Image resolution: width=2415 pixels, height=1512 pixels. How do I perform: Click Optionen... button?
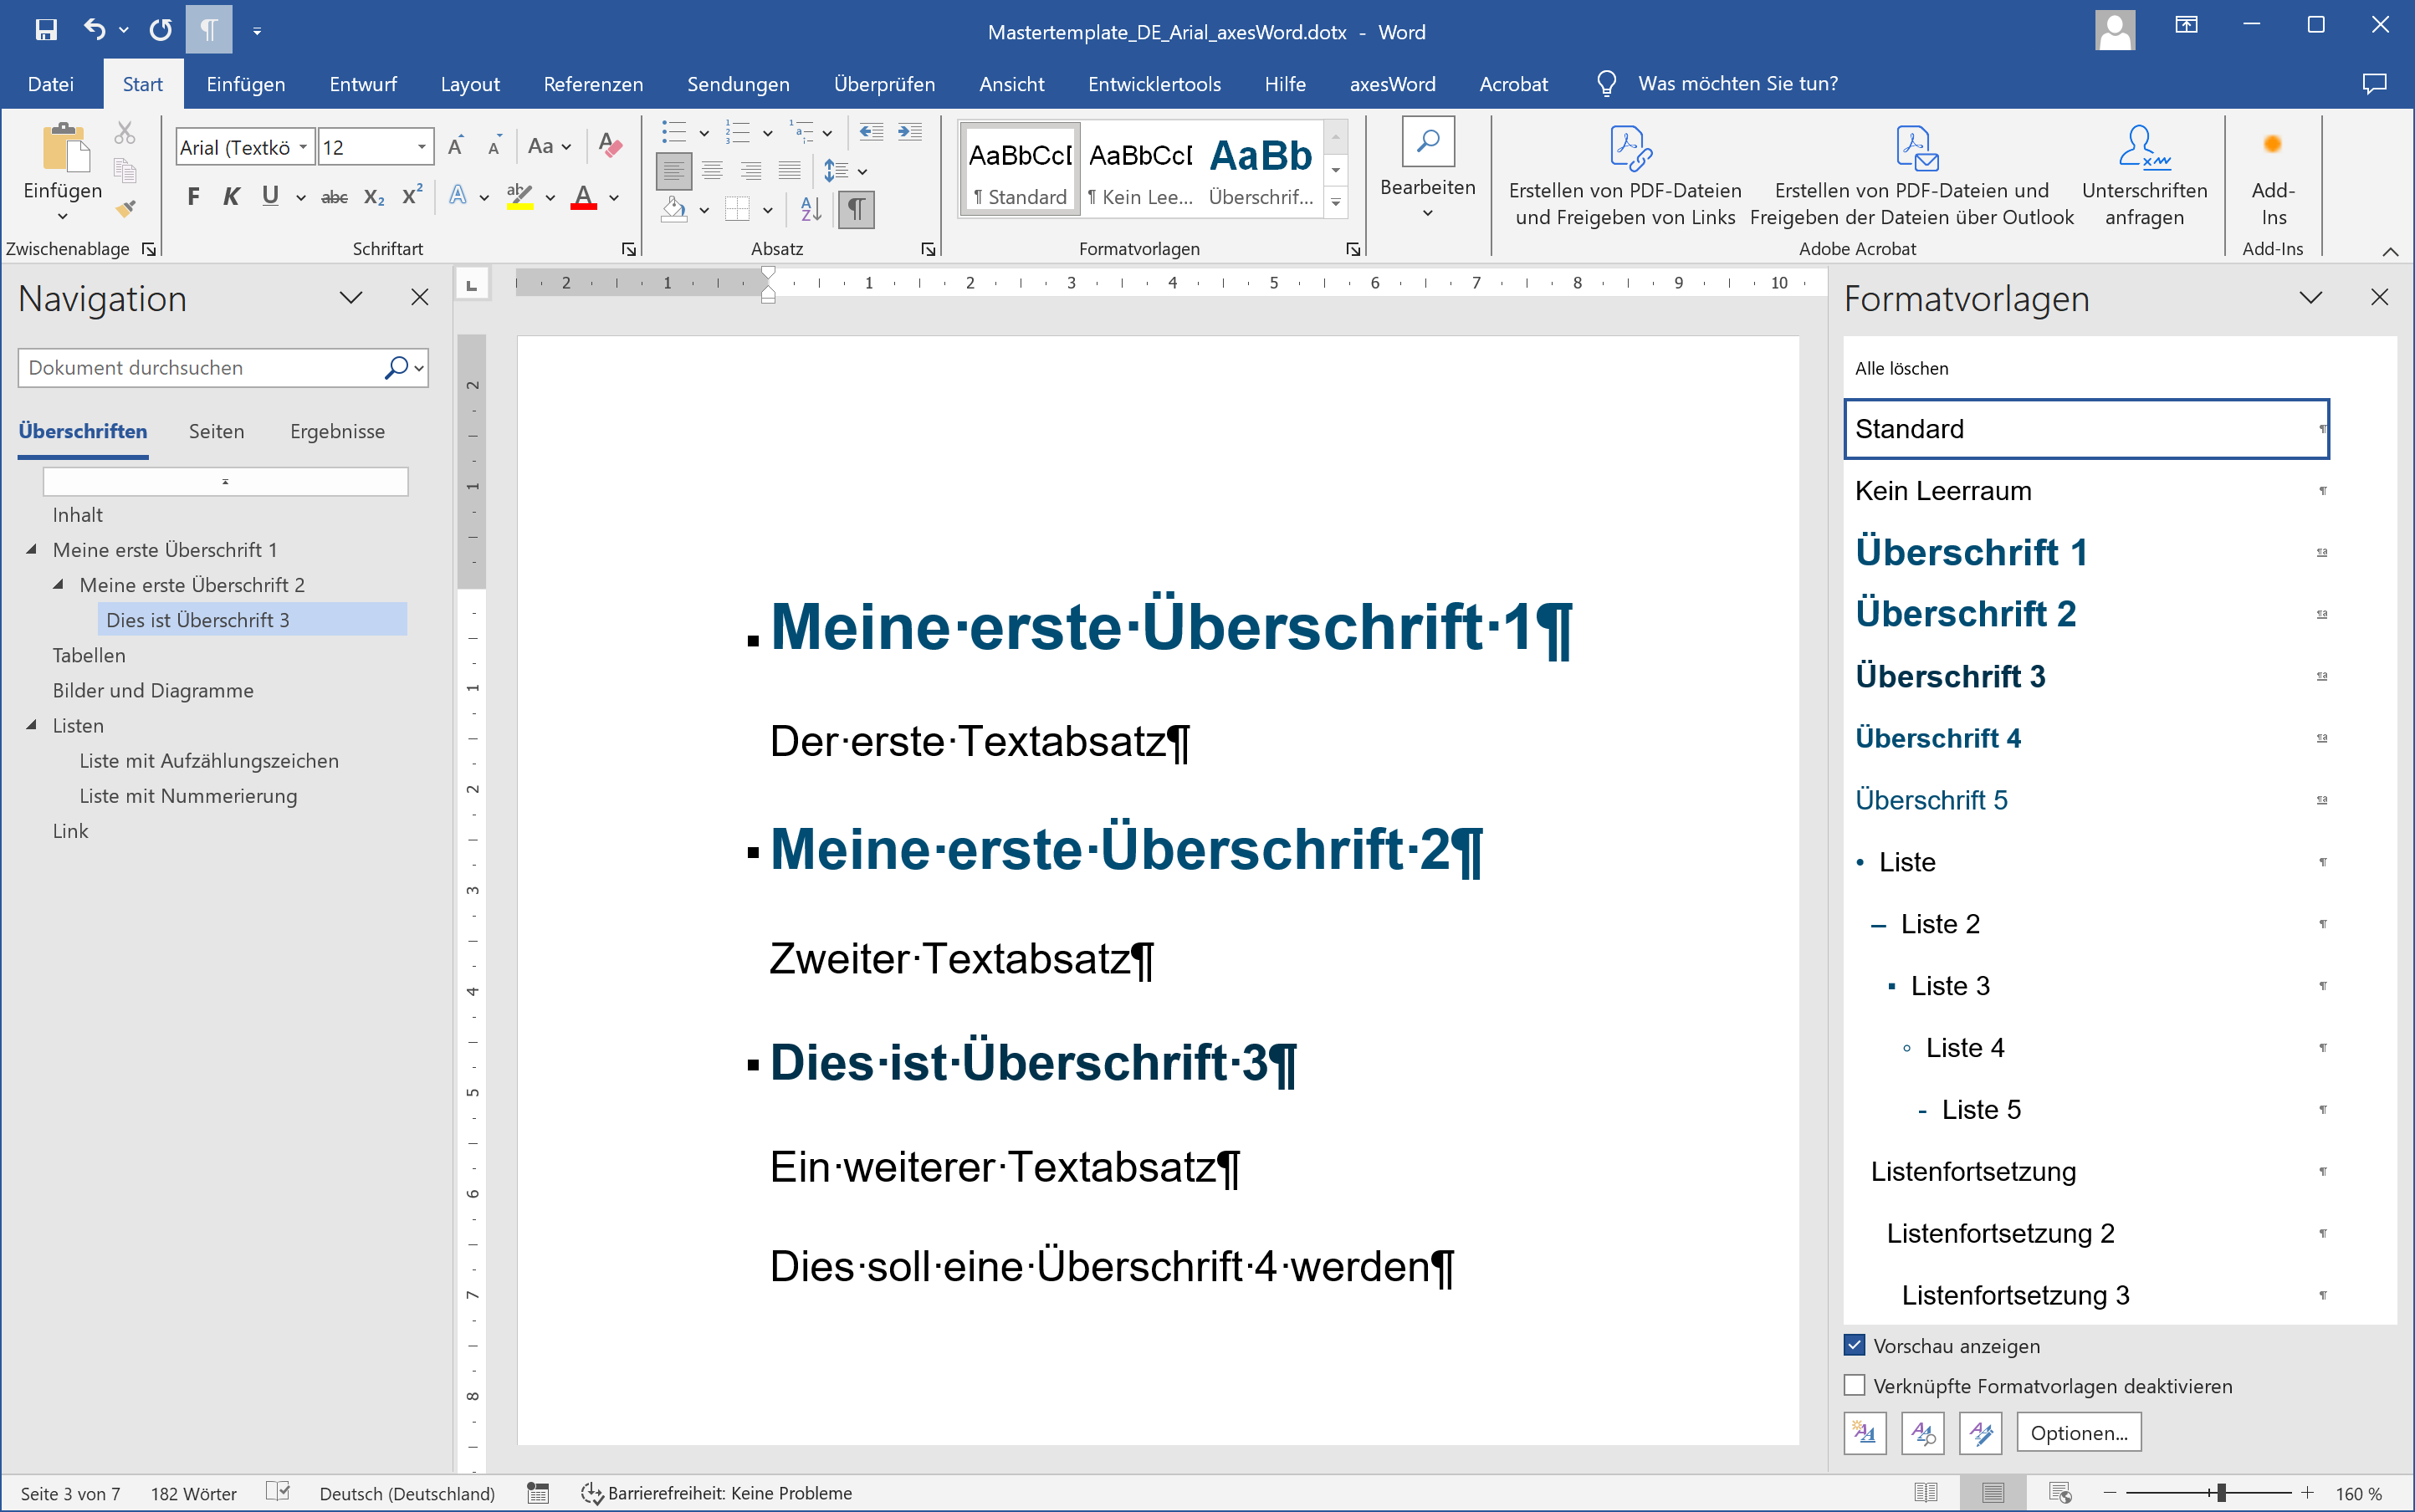coord(2078,1433)
